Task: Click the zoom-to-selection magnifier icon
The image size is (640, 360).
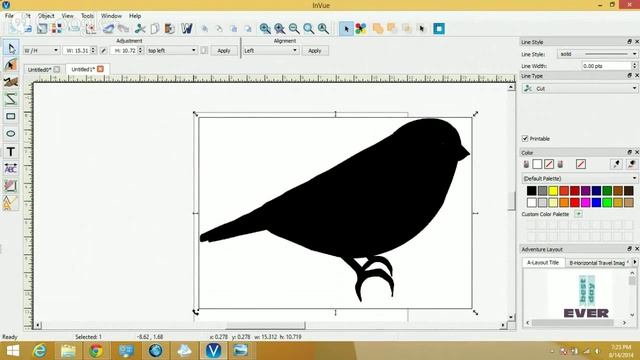Action: 280,29
